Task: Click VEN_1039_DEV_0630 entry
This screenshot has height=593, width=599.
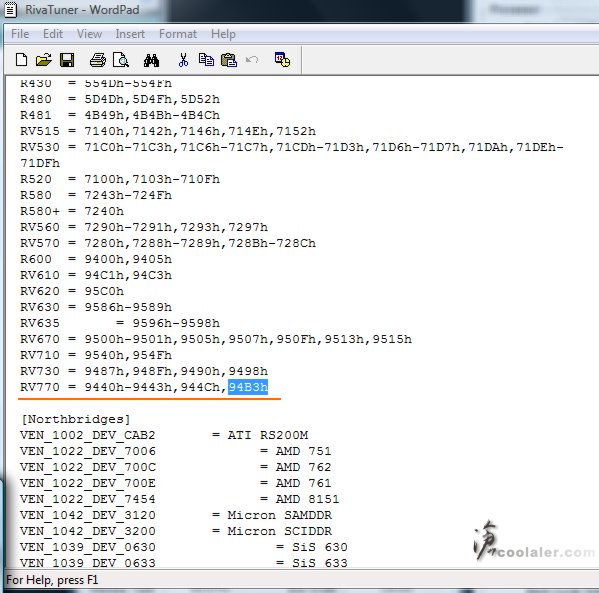Action: (87, 548)
